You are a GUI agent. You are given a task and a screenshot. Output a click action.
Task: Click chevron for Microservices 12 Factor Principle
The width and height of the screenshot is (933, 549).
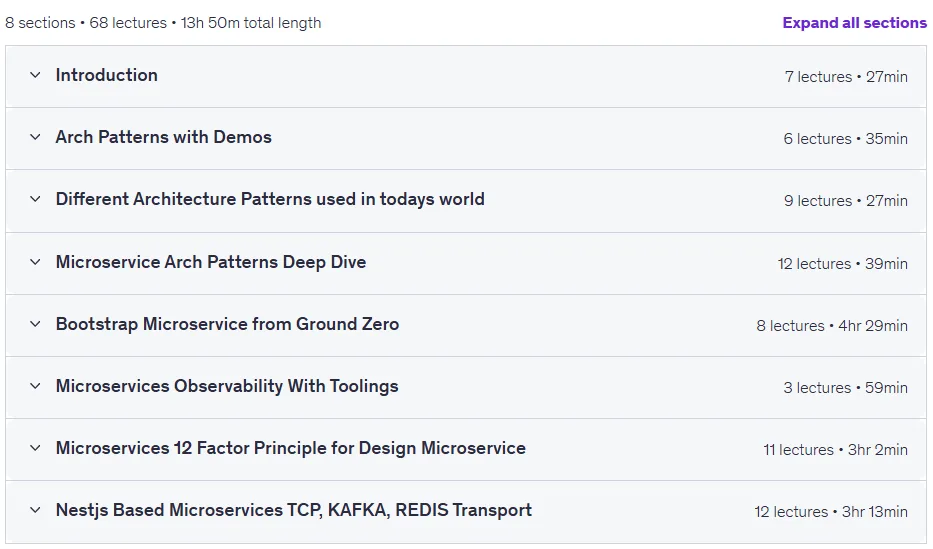pyautogui.click(x=35, y=448)
